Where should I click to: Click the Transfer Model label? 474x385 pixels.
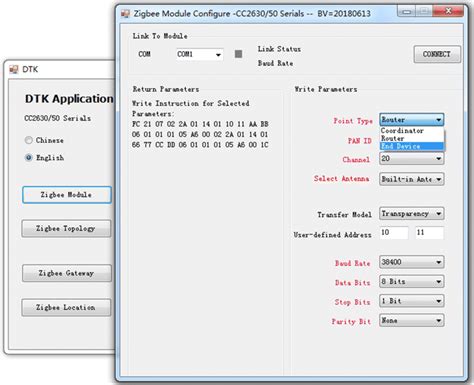344,215
